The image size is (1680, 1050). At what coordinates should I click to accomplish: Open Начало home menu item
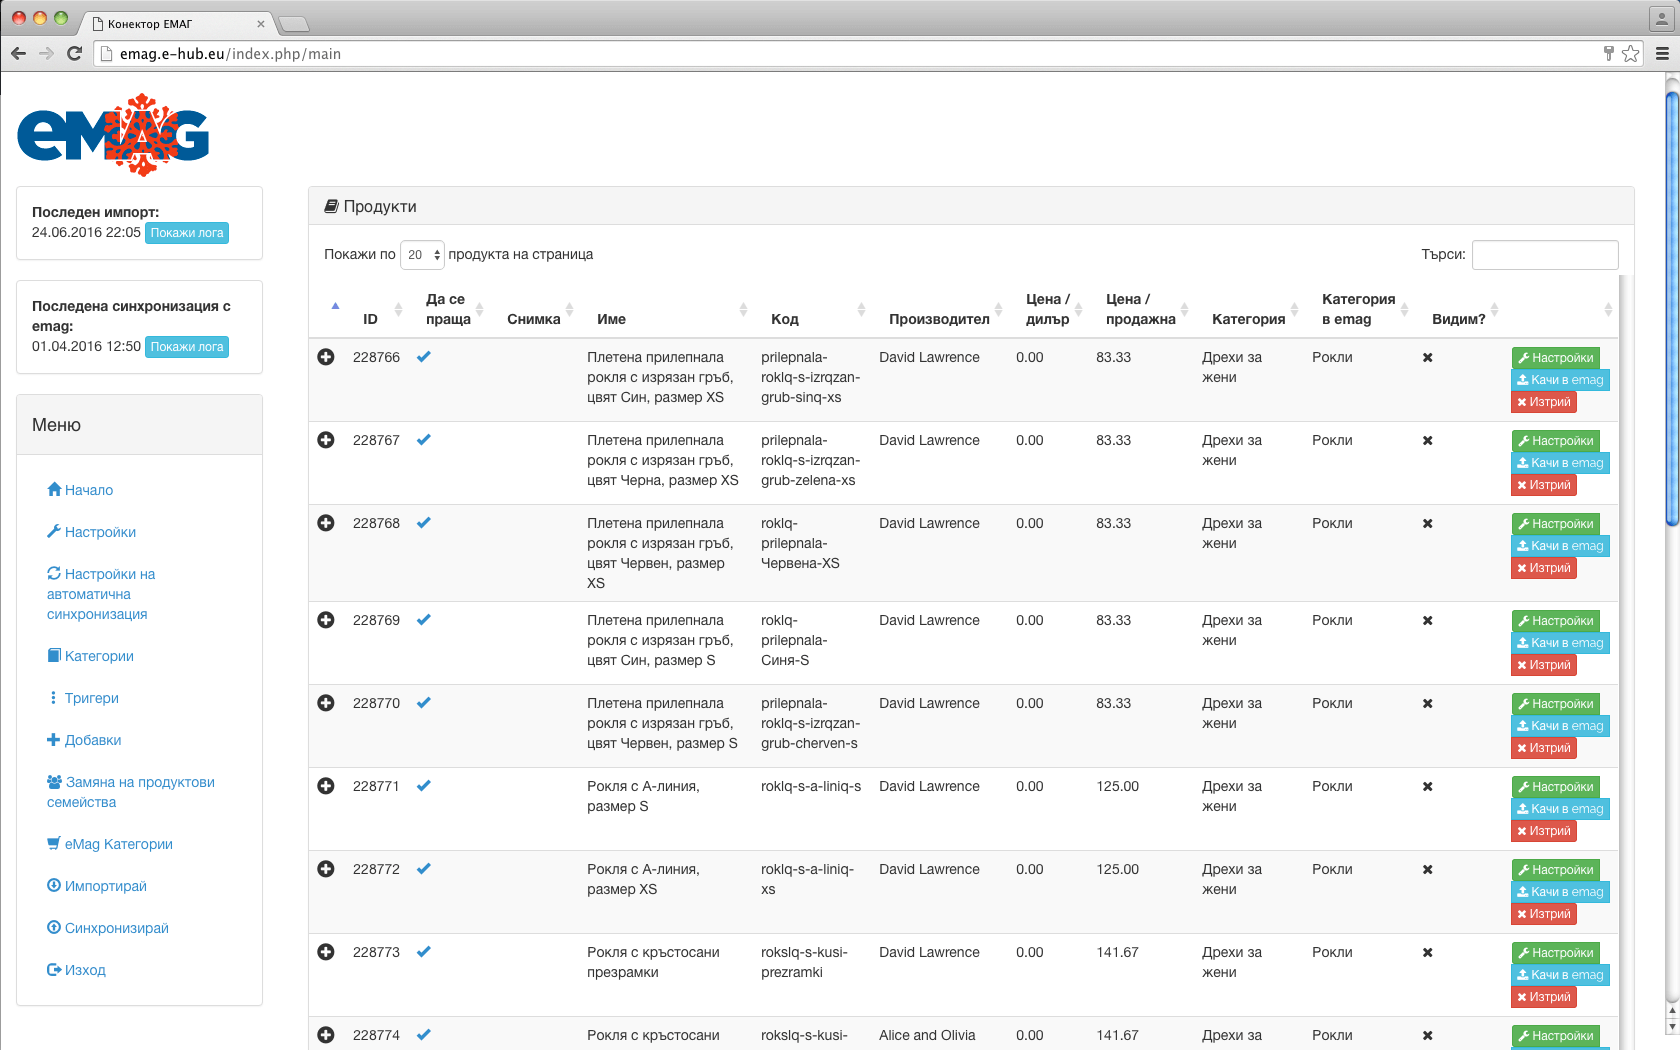pyautogui.click(x=88, y=490)
